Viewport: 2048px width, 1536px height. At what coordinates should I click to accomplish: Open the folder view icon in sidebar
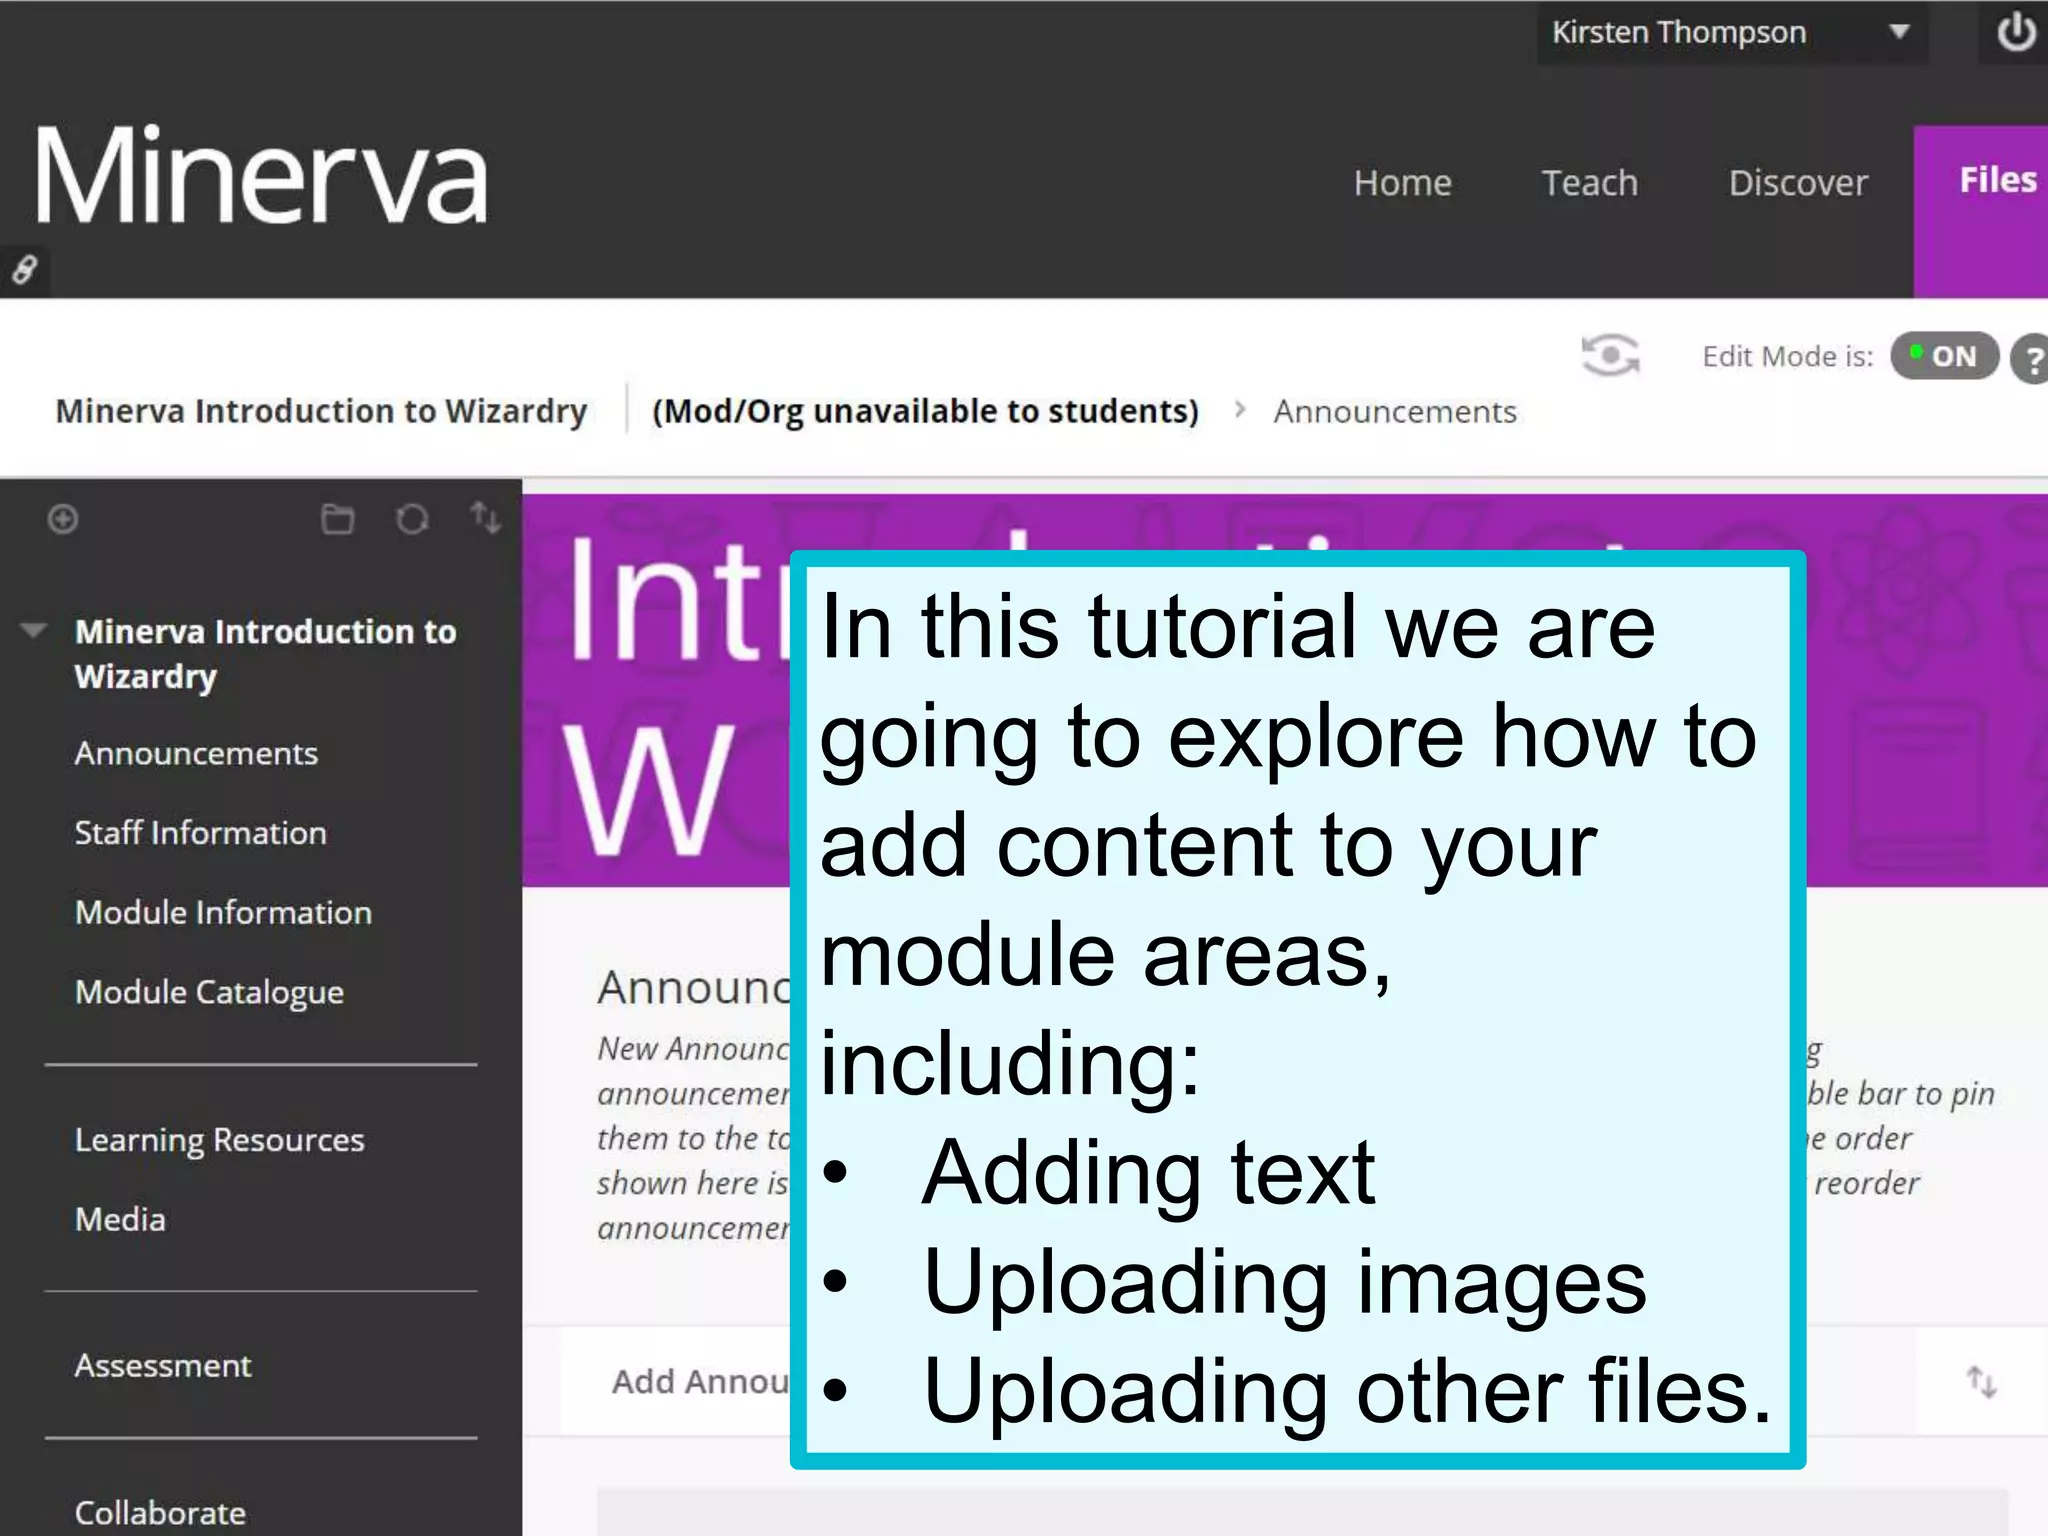tap(337, 520)
